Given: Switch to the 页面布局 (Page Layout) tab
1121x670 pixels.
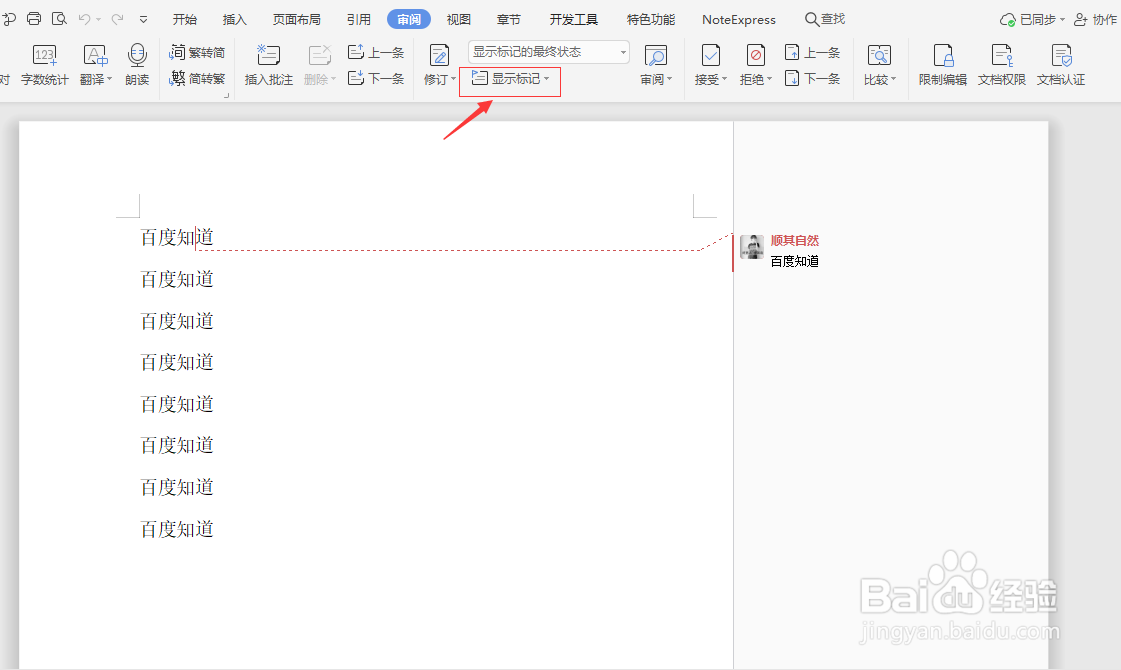Looking at the screenshot, I should tap(297, 19).
